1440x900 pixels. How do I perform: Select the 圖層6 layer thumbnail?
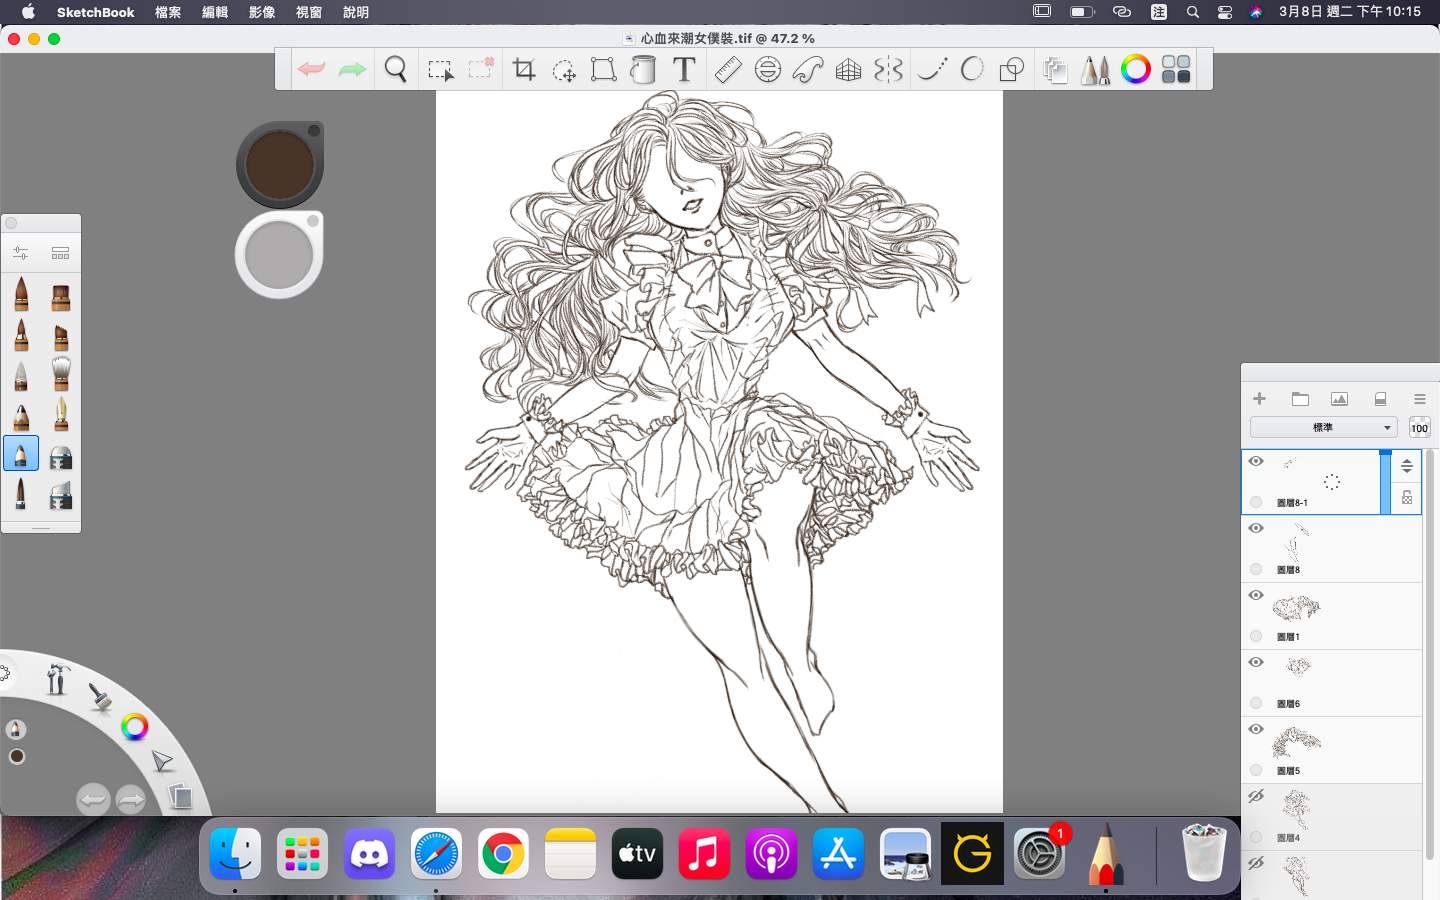(x=1298, y=667)
